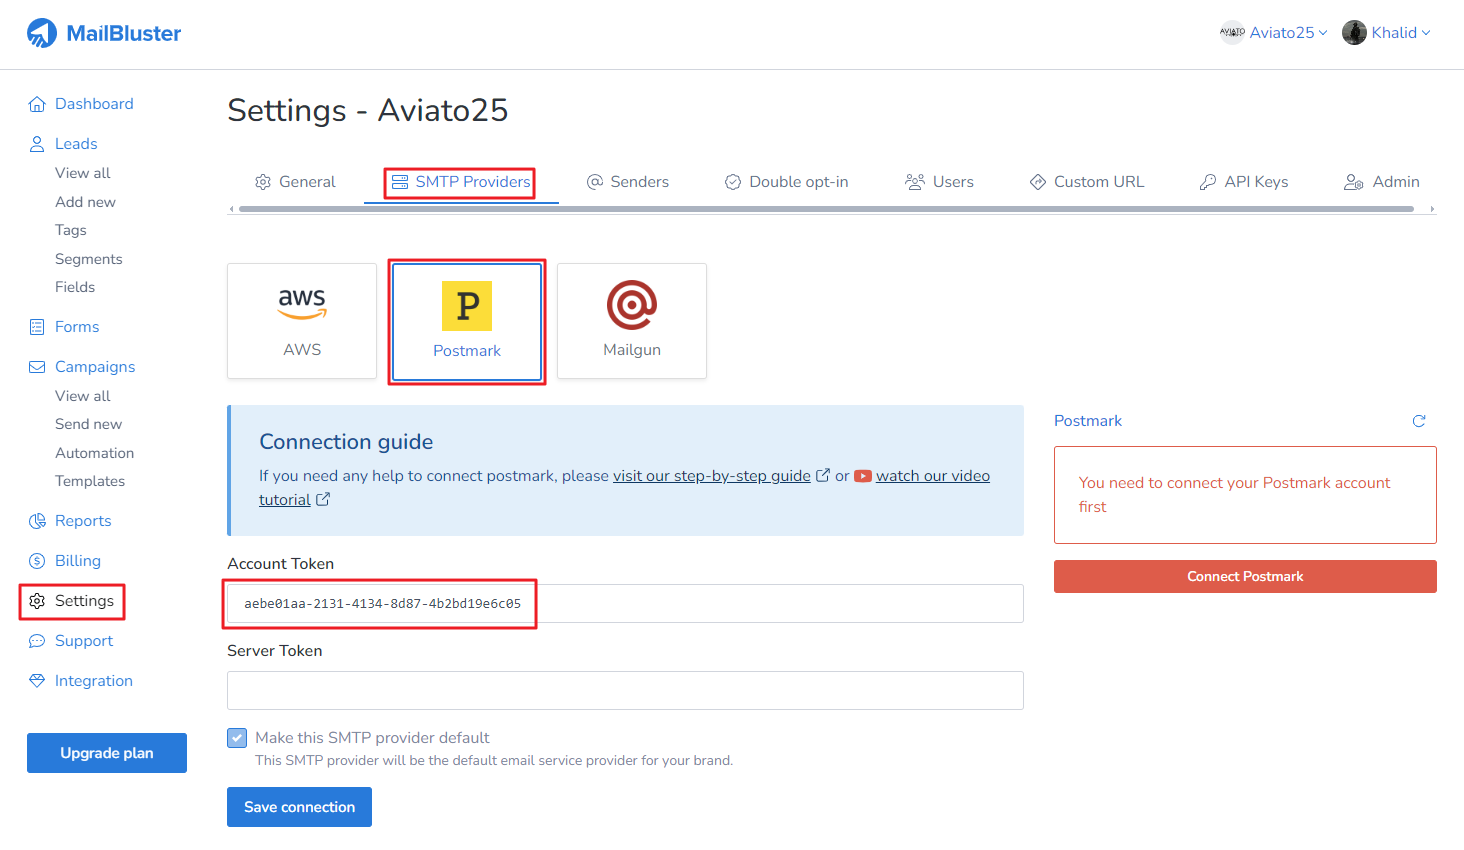Viewport: 1464px width, 850px height.
Task: Open Dashboard from the sidebar
Action: pyautogui.click(x=94, y=104)
